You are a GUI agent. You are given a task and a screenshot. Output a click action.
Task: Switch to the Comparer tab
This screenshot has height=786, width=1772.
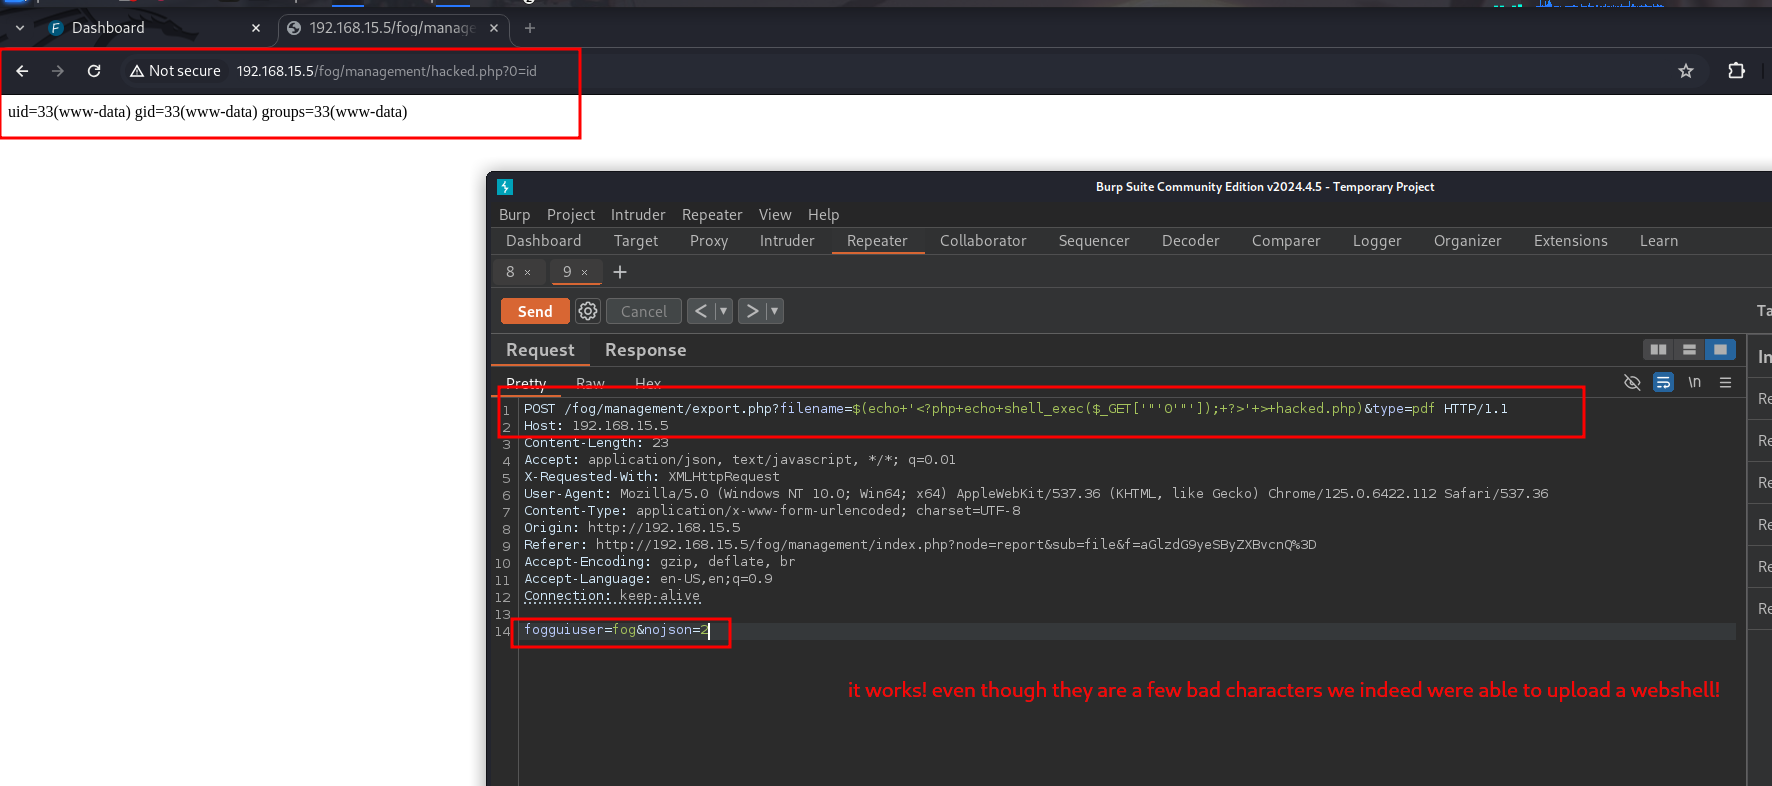(1286, 241)
